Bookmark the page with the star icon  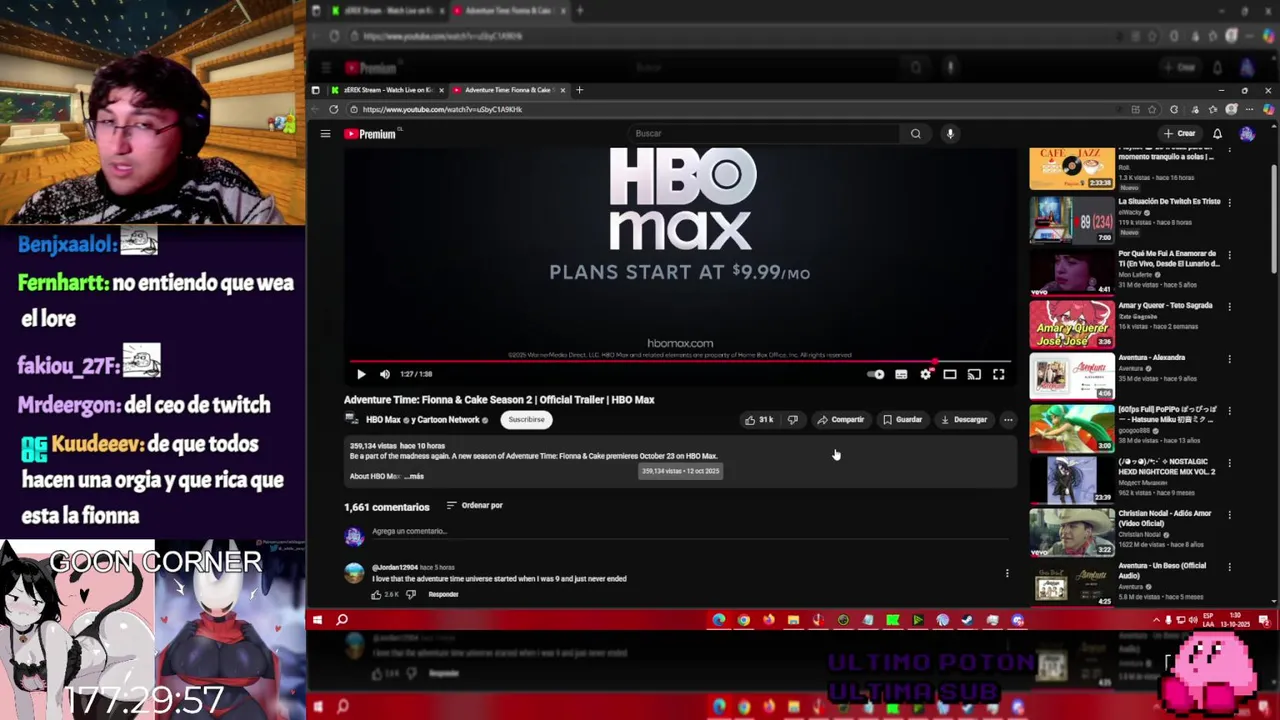click(1153, 109)
